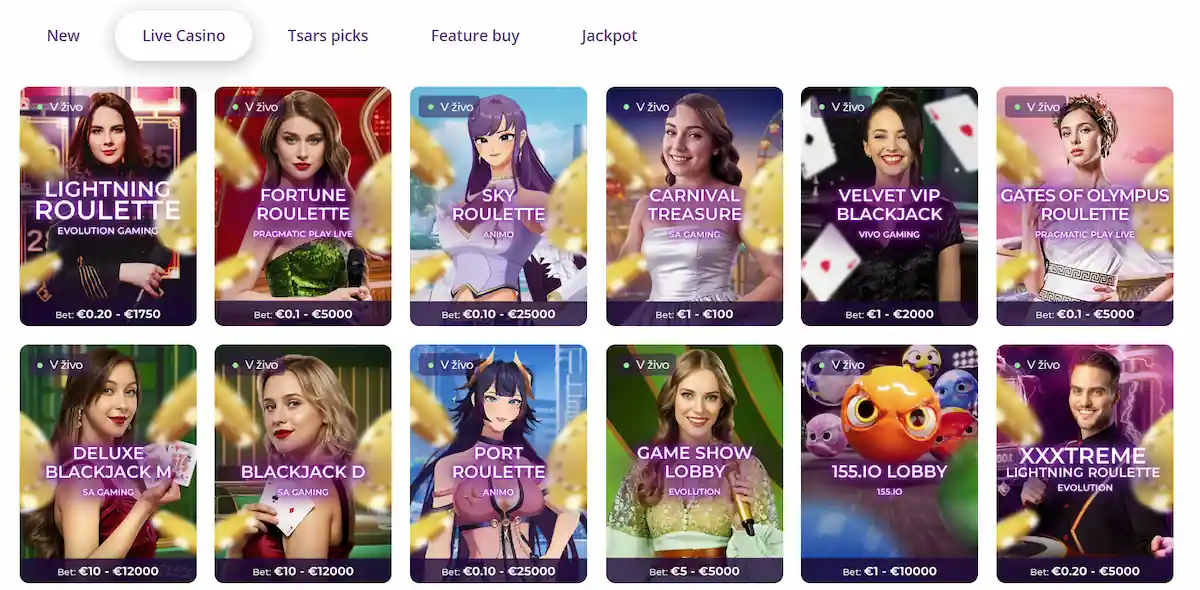1200x590 pixels.
Task: Click the V živo badge on Lightning Roulette
Action: (x=60, y=106)
